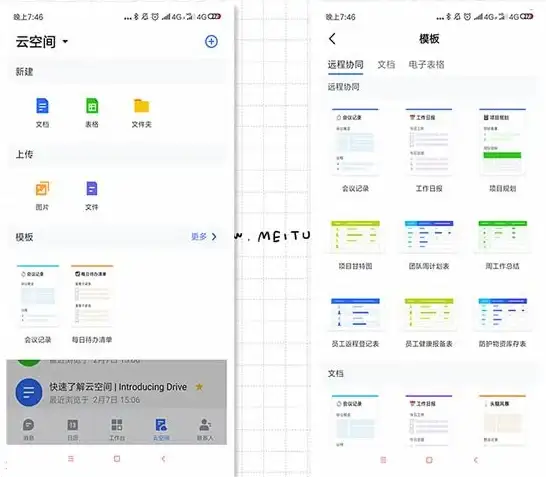Image resolution: width=546 pixels, height=477 pixels.
Task: Go back from the 模板 page
Action: pyautogui.click(x=332, y=39)
